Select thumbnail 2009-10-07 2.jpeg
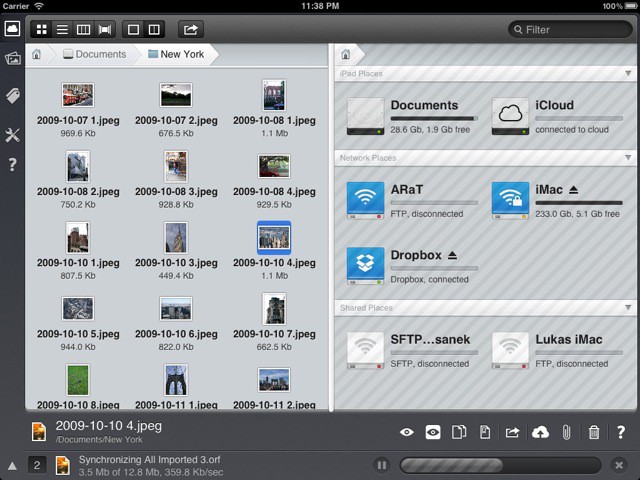This screenshot has width=640, height=480. [x=176, y=95]
